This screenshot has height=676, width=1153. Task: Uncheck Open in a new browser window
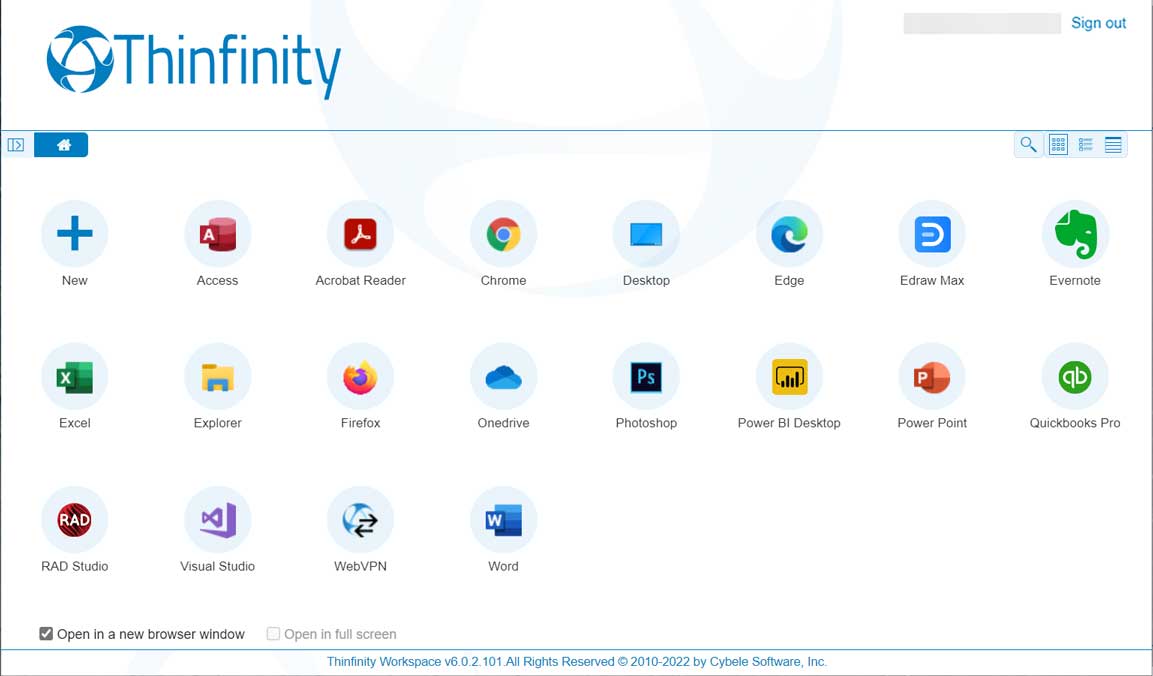click(46, 633)
